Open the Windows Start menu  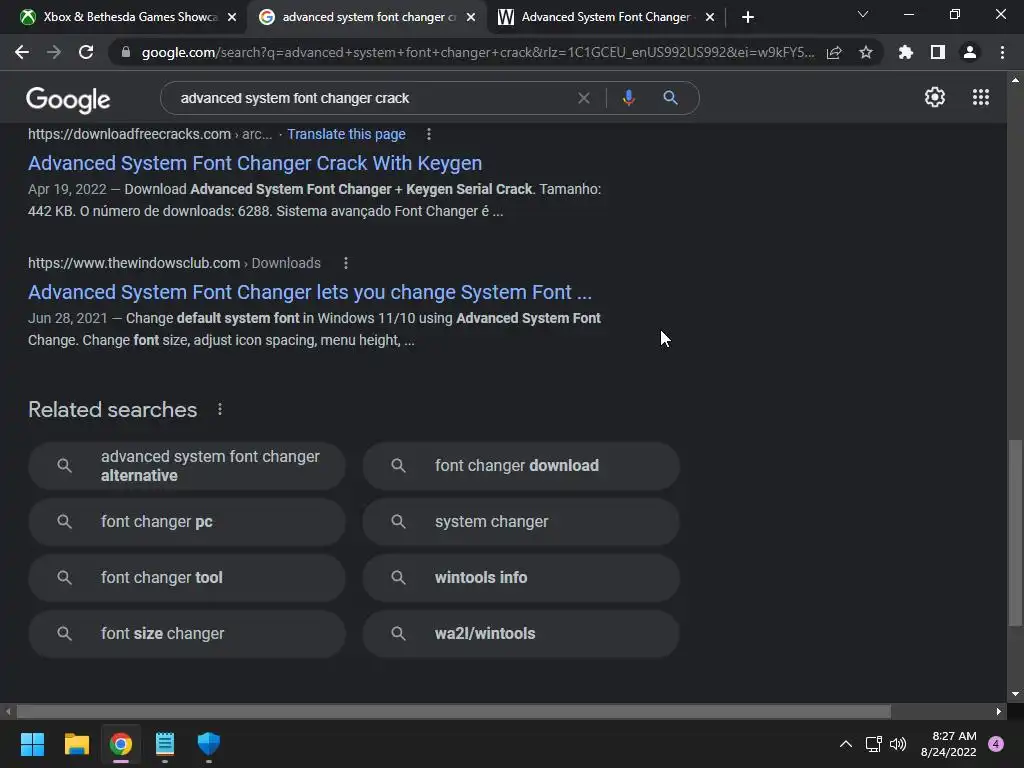32,744
